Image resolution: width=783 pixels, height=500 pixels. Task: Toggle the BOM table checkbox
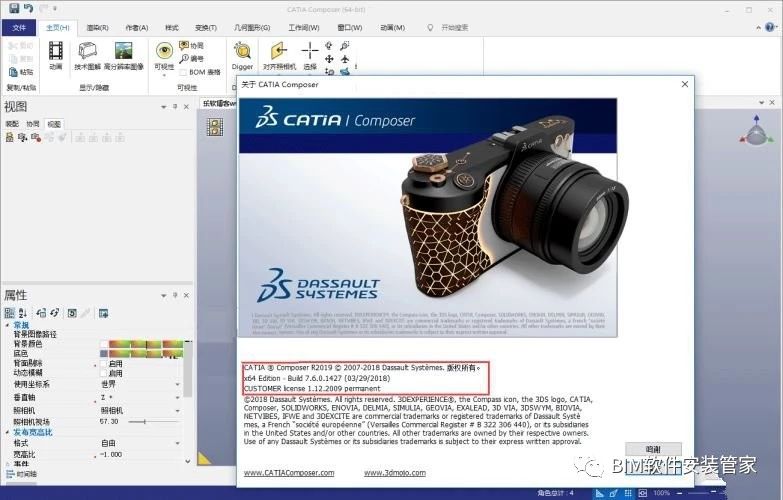pos(183,72)
